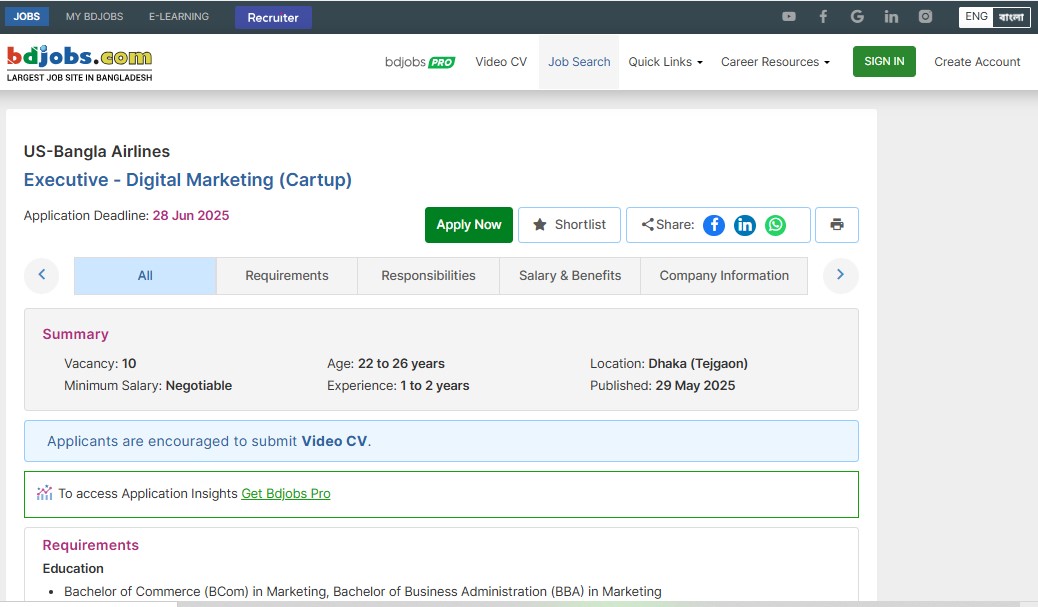This screenshot has width=1038, height=607.
Task: Switch to Salary & Benefits tab
Action: pos(570,275)
